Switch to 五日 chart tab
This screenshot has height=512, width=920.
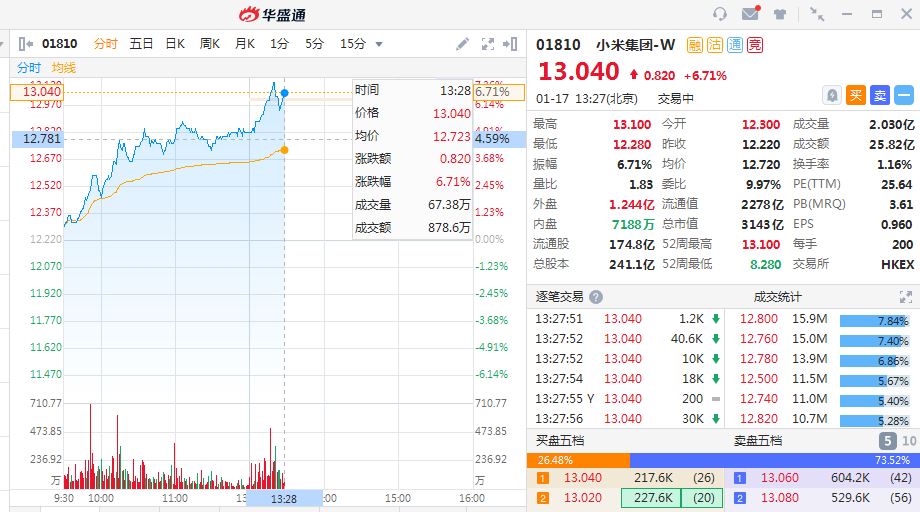click(141, 44)
